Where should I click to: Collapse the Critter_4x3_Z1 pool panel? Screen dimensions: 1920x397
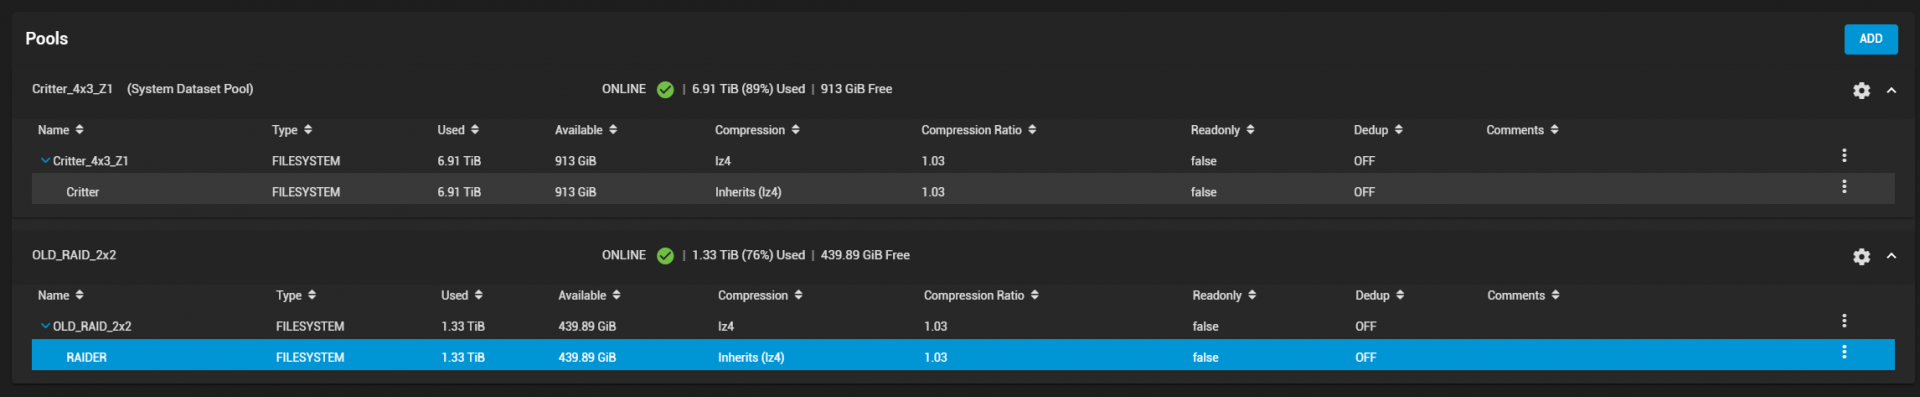point(1891,90)
